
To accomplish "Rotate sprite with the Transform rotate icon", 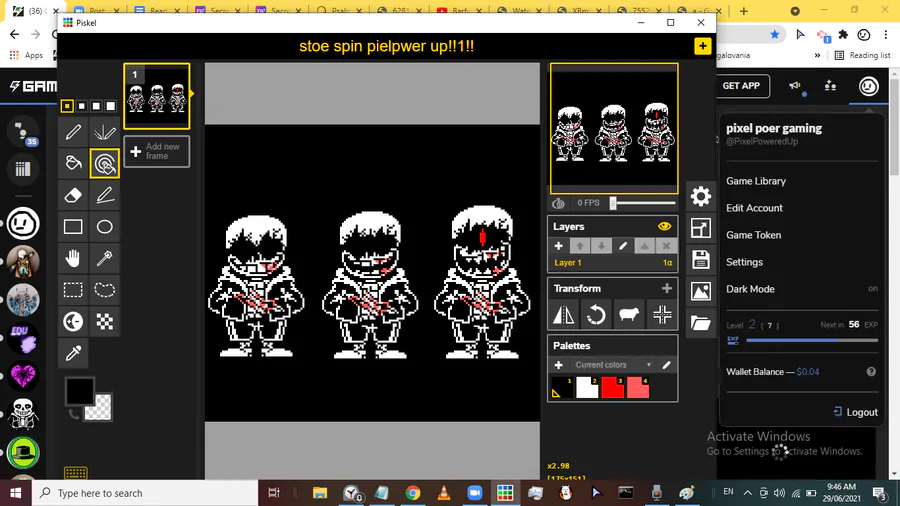I will 596,314.
